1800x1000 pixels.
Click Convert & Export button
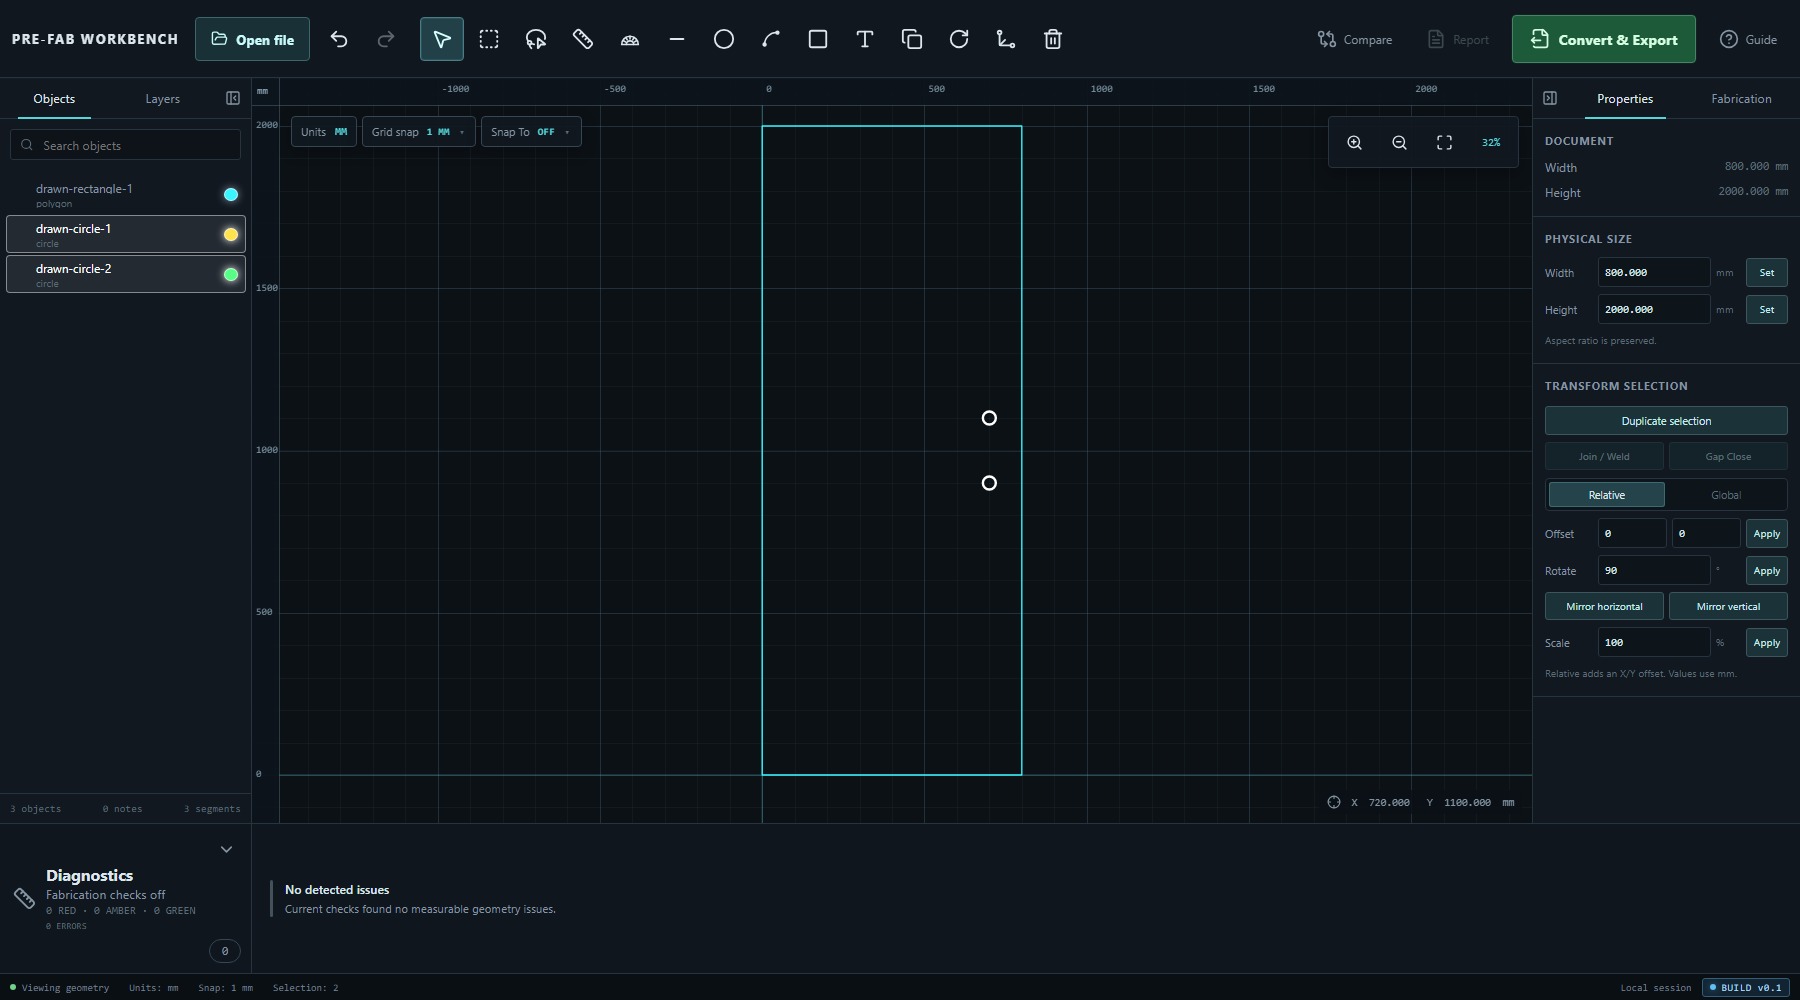tap(1604, 40)
